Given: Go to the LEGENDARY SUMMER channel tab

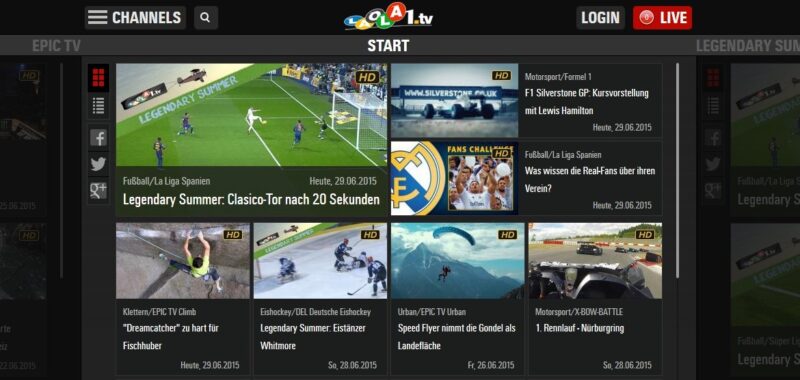Looking at the screenshot, I should [x=747, y=46].
